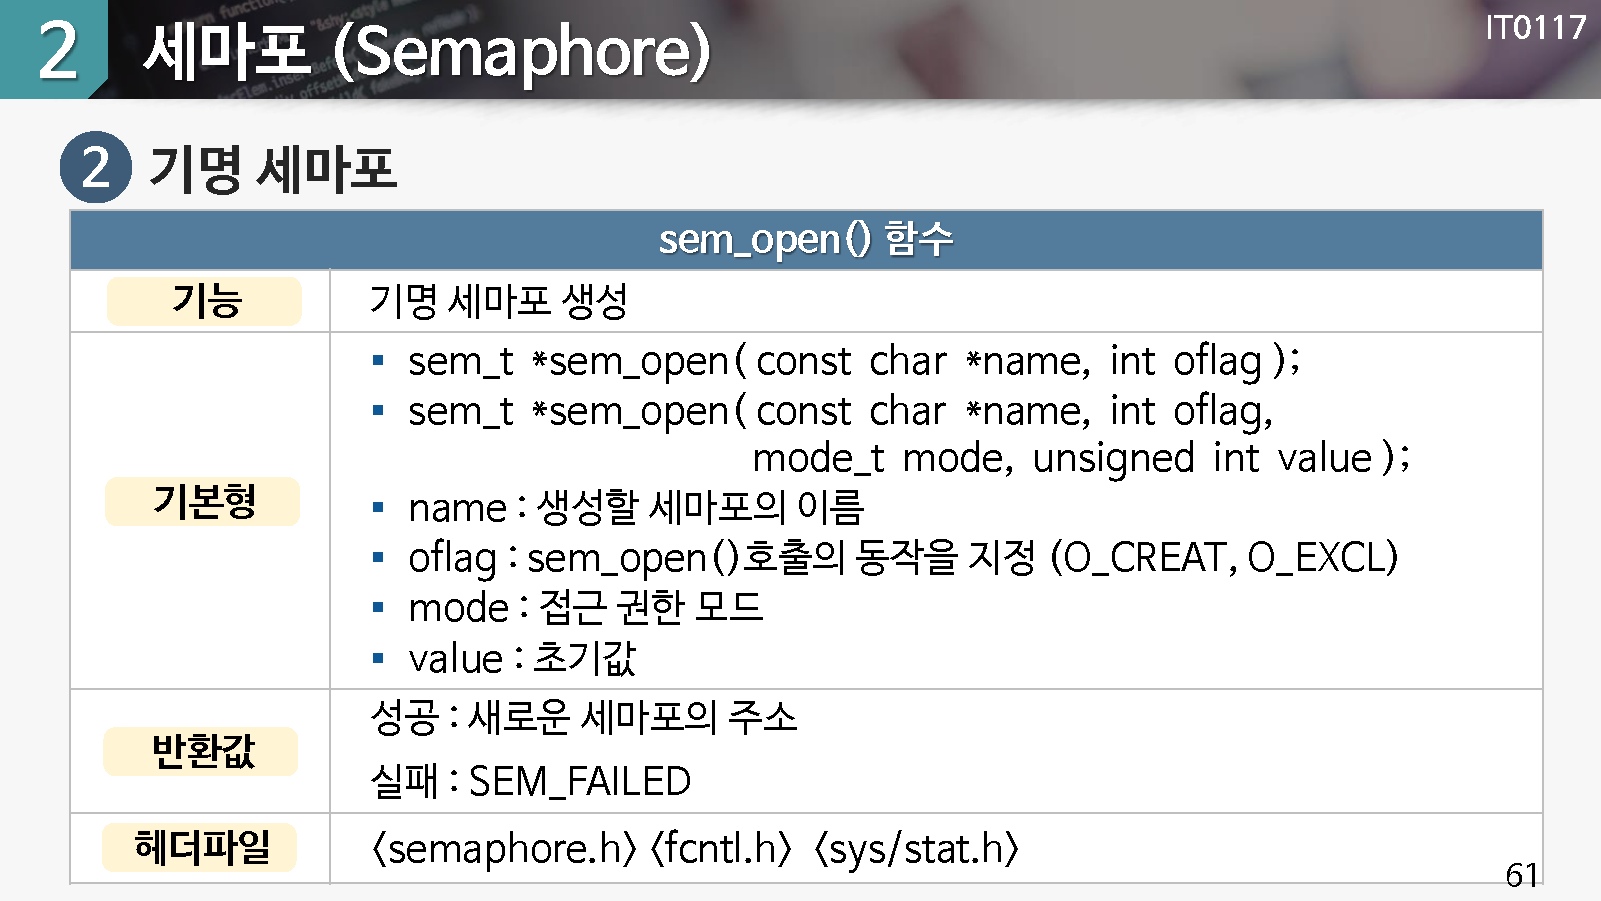Screen dimensions: 1601x901
Task: Click the mode_t mode, unsigned int value line
Action: click(1080, 458)
